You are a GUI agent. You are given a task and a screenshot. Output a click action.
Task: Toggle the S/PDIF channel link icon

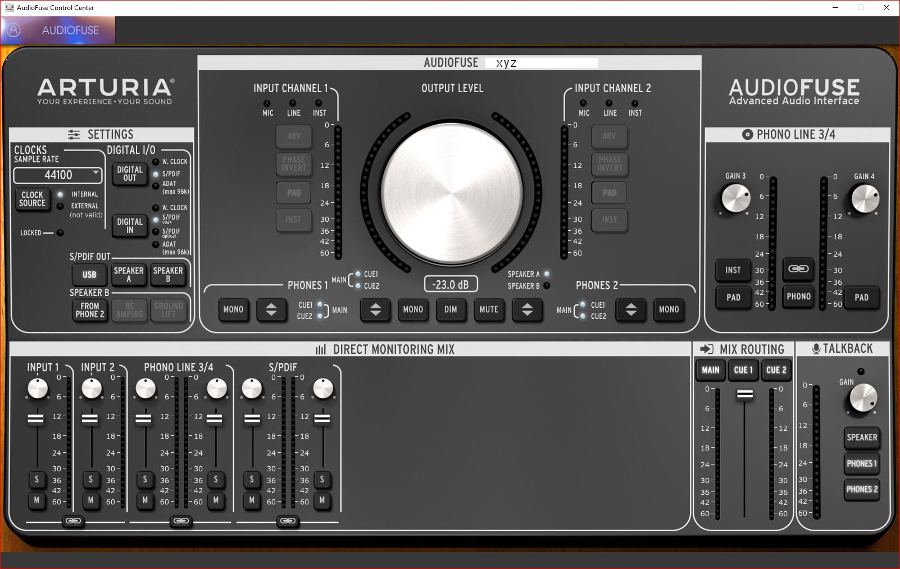pyautogui.click(x=288, y=521)
